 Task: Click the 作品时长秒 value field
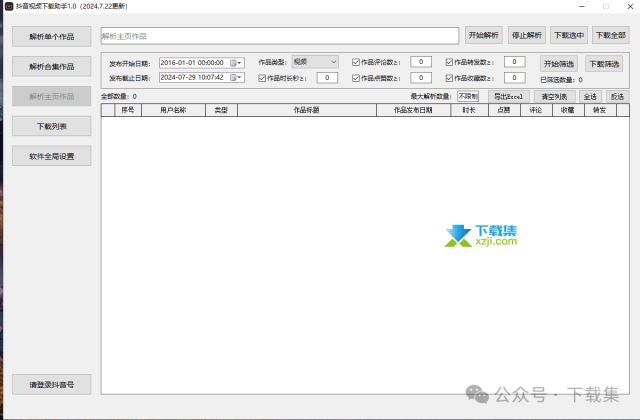point(327,78)
